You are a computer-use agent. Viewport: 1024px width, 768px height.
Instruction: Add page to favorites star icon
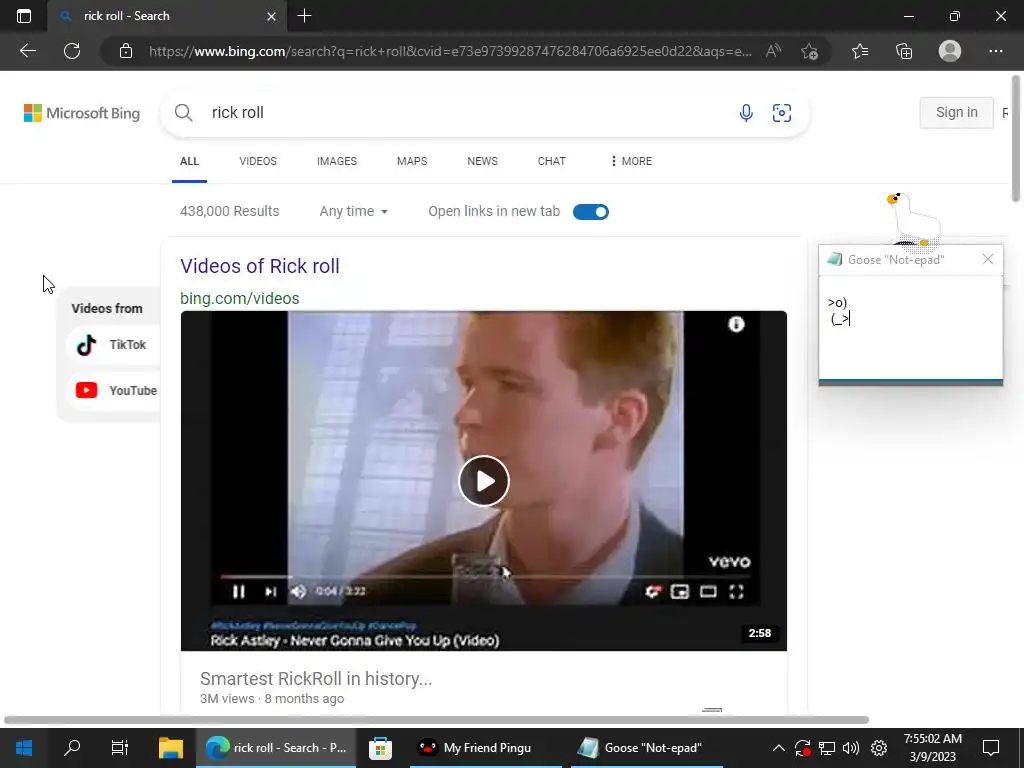[x=809, y=51]
